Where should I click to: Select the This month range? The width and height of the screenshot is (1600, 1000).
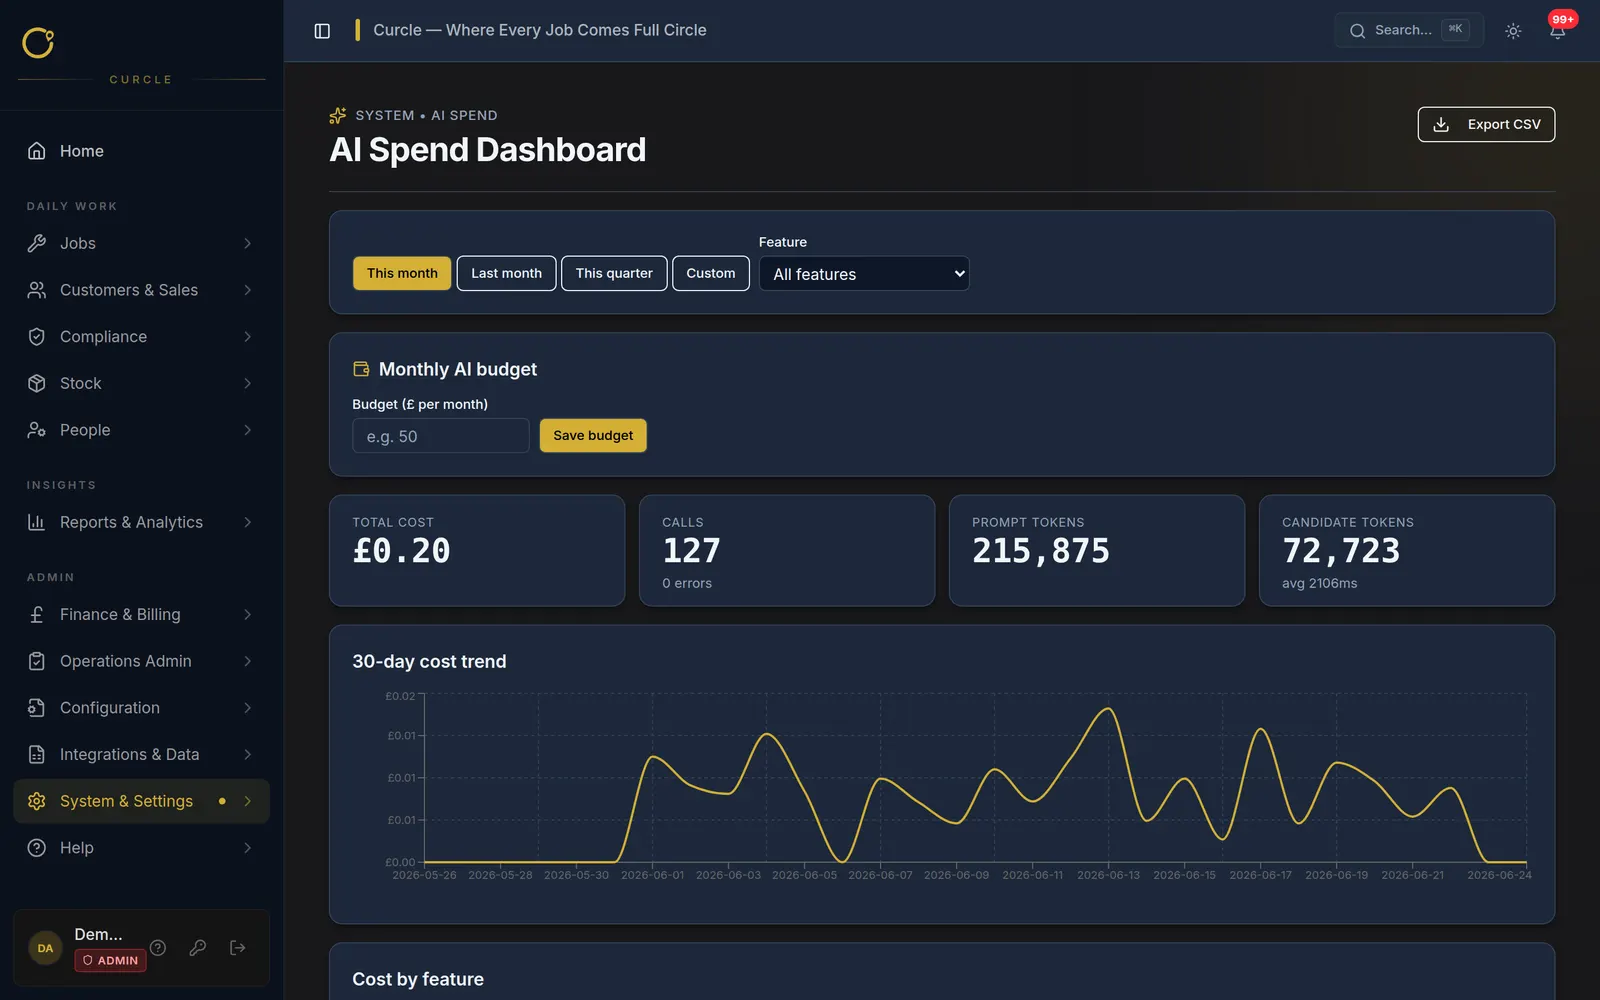point(402,273)
